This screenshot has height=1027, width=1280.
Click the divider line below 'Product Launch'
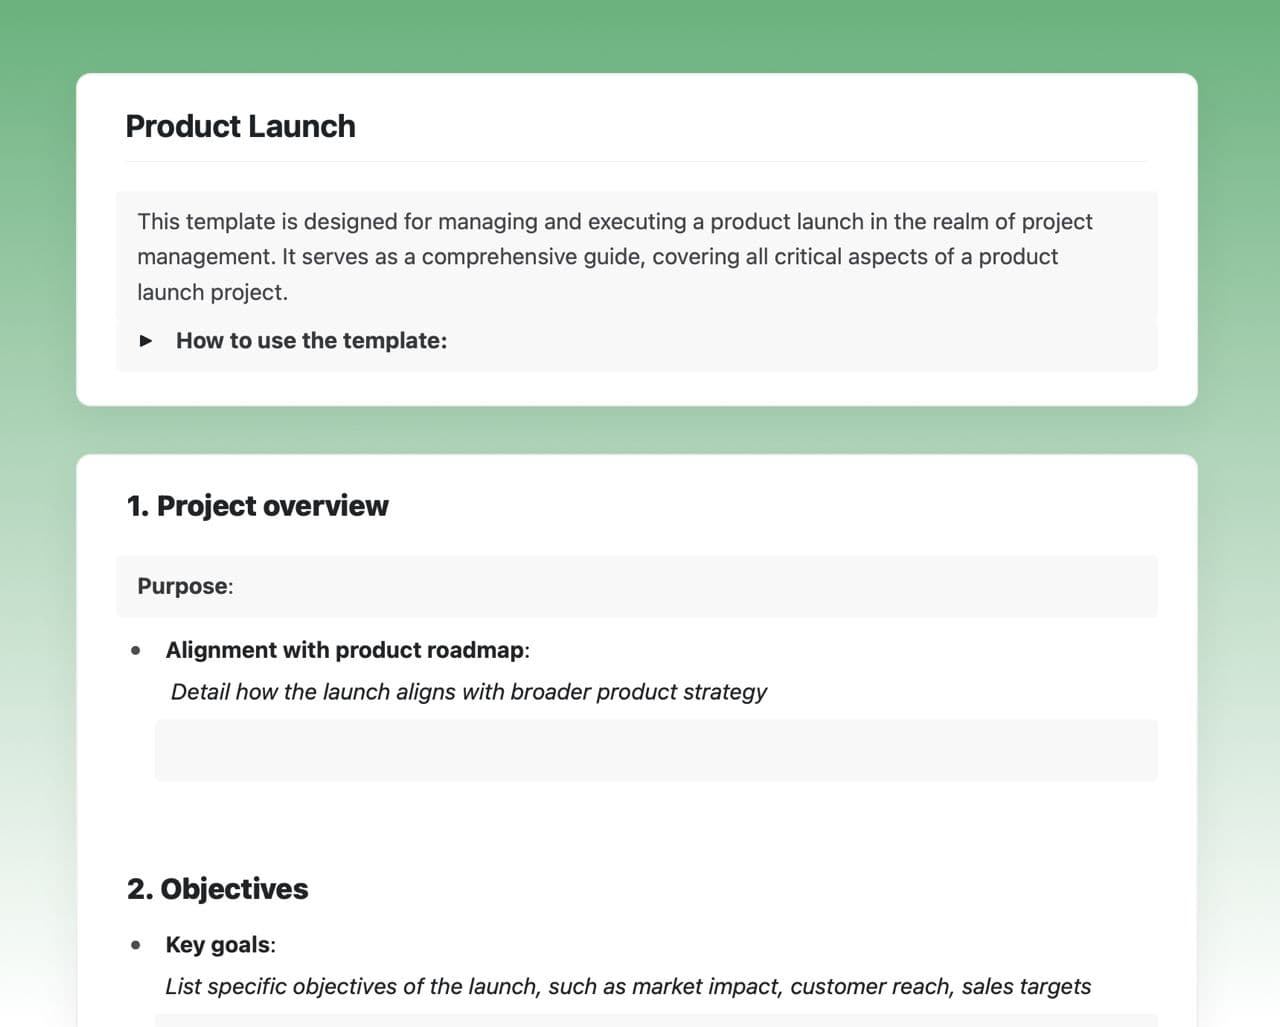[x=636, y=161]
